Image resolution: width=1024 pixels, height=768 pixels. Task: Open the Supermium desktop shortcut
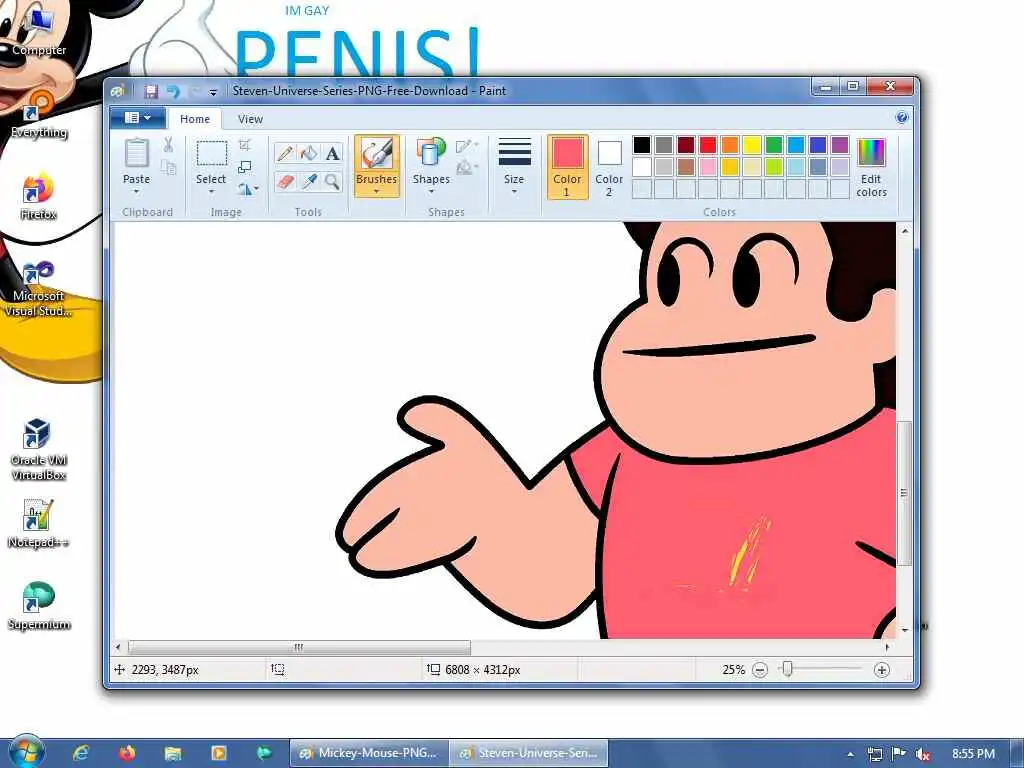pyautogui.click(x=39, y=605)
